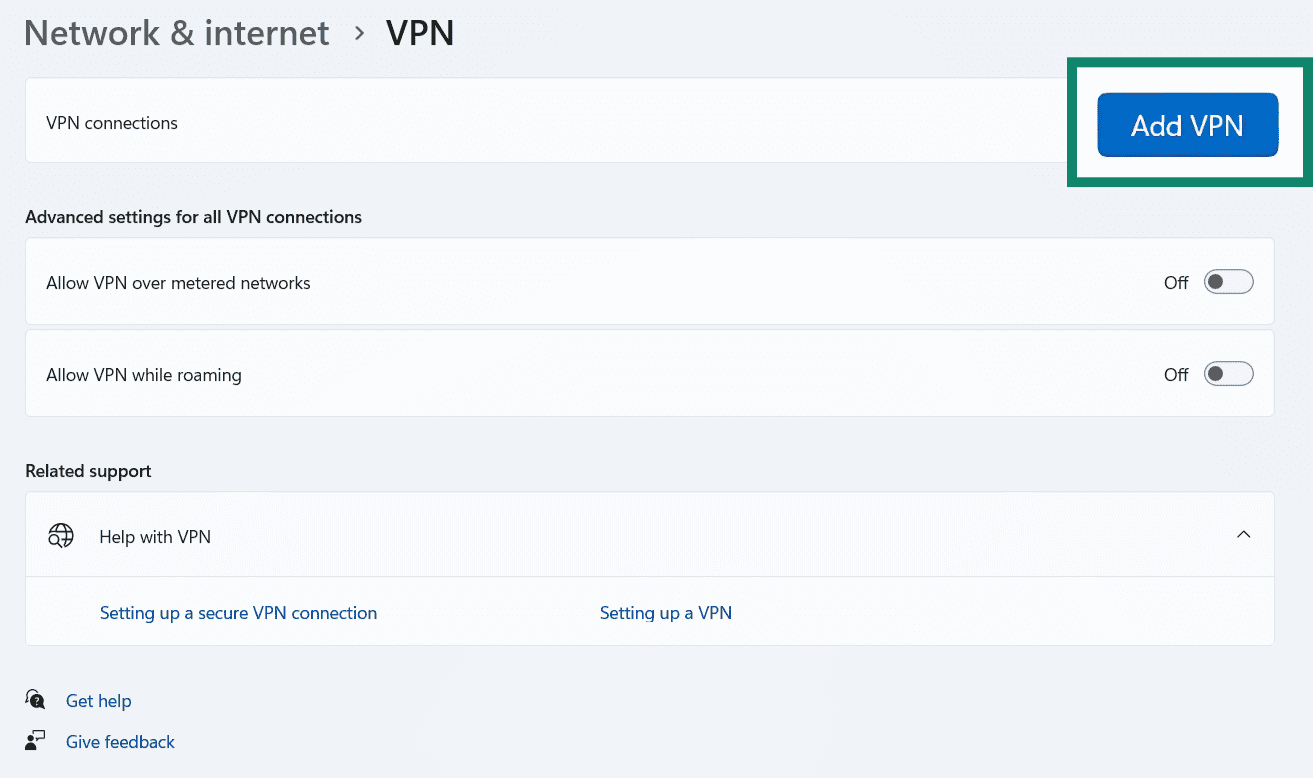Enable Allow VPN while roaming
This screenshot has width=1313, height=778.
click(1229, 373)
